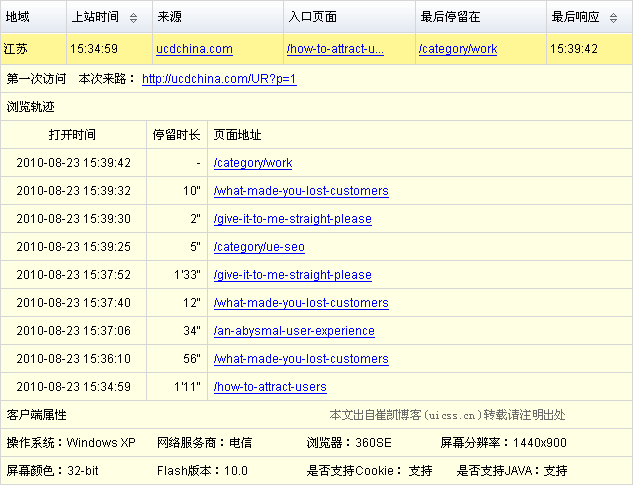Open the /how-to-attract-users page link

point(270,387)
